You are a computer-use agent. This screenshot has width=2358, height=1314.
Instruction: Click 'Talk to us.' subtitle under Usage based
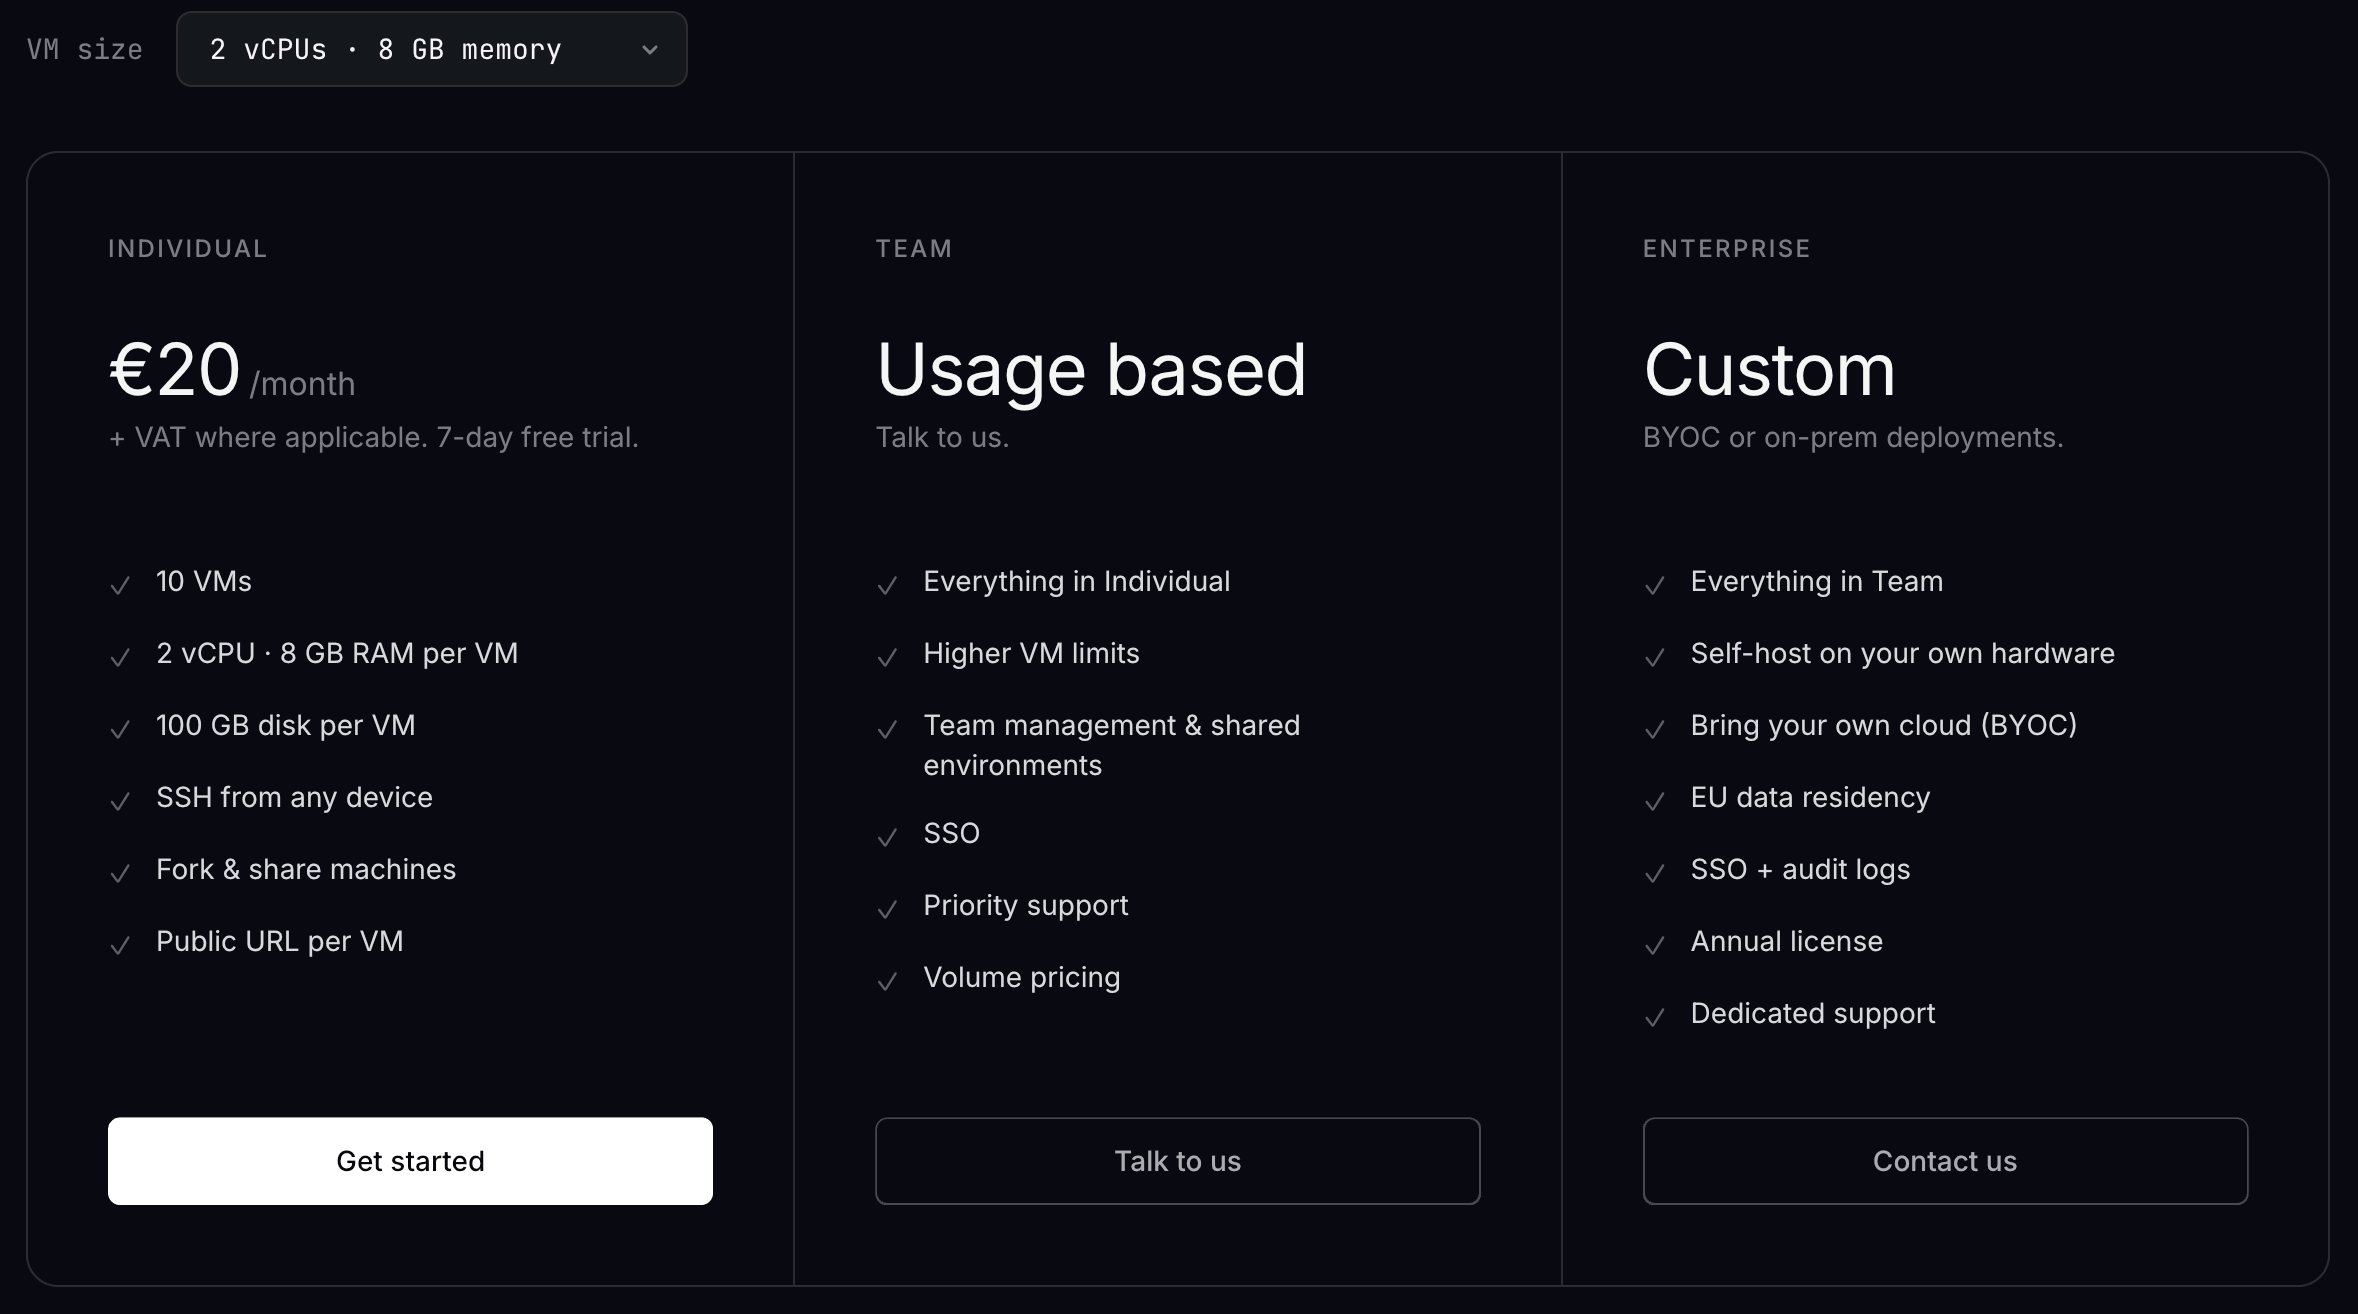(942, 437)
